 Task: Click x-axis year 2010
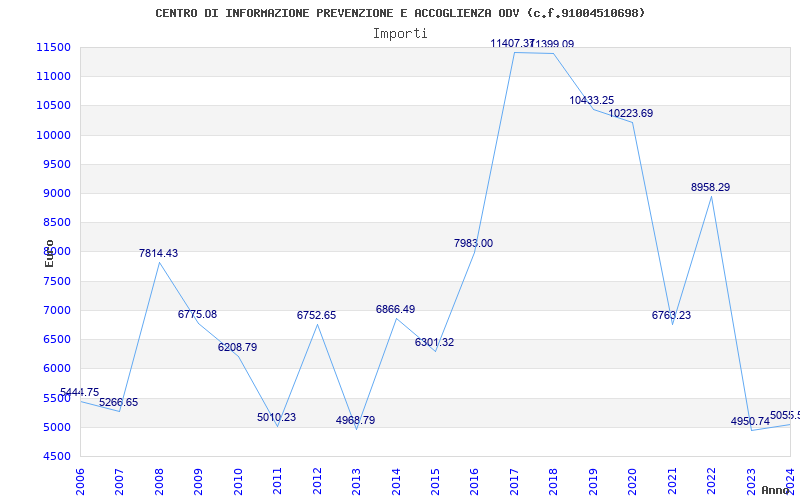(x=238, y=482)
